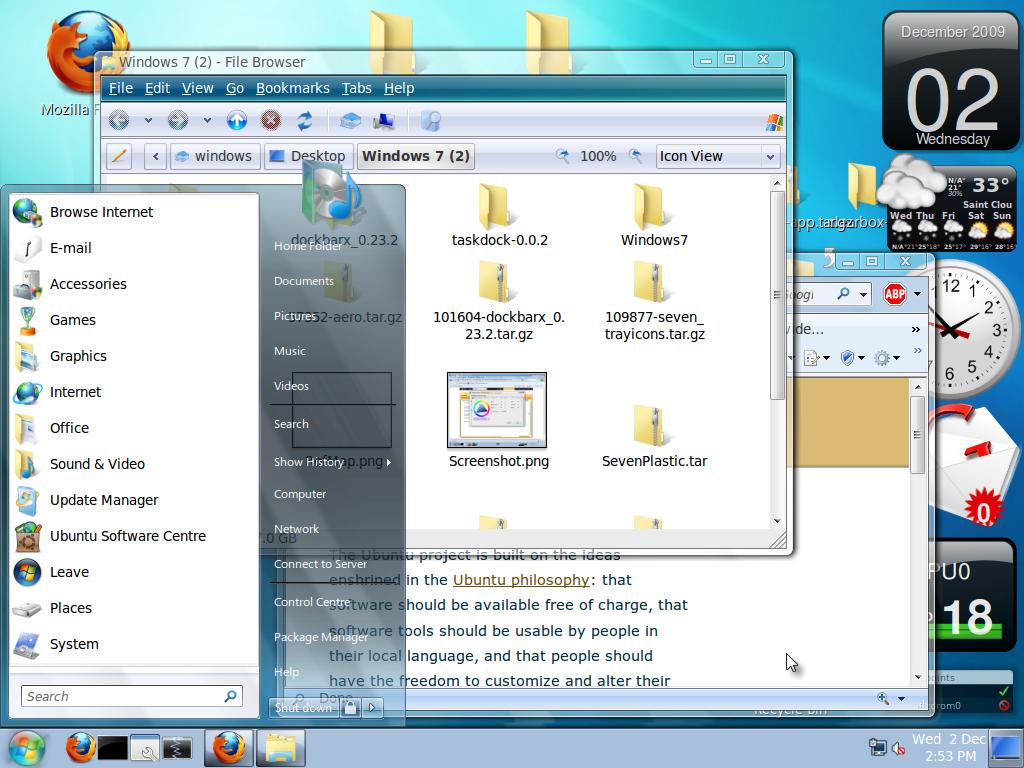Open the Icon View dropdown
This screenshot has height=768, width=1024.
pos(716,156)
